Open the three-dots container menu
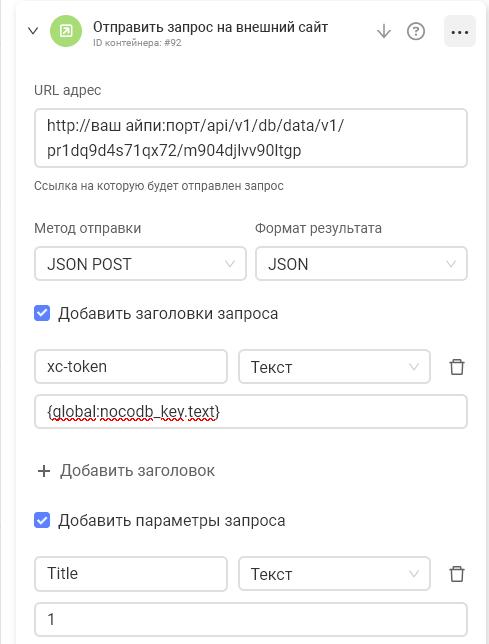 pyautogui.click(x=460, y=31)
